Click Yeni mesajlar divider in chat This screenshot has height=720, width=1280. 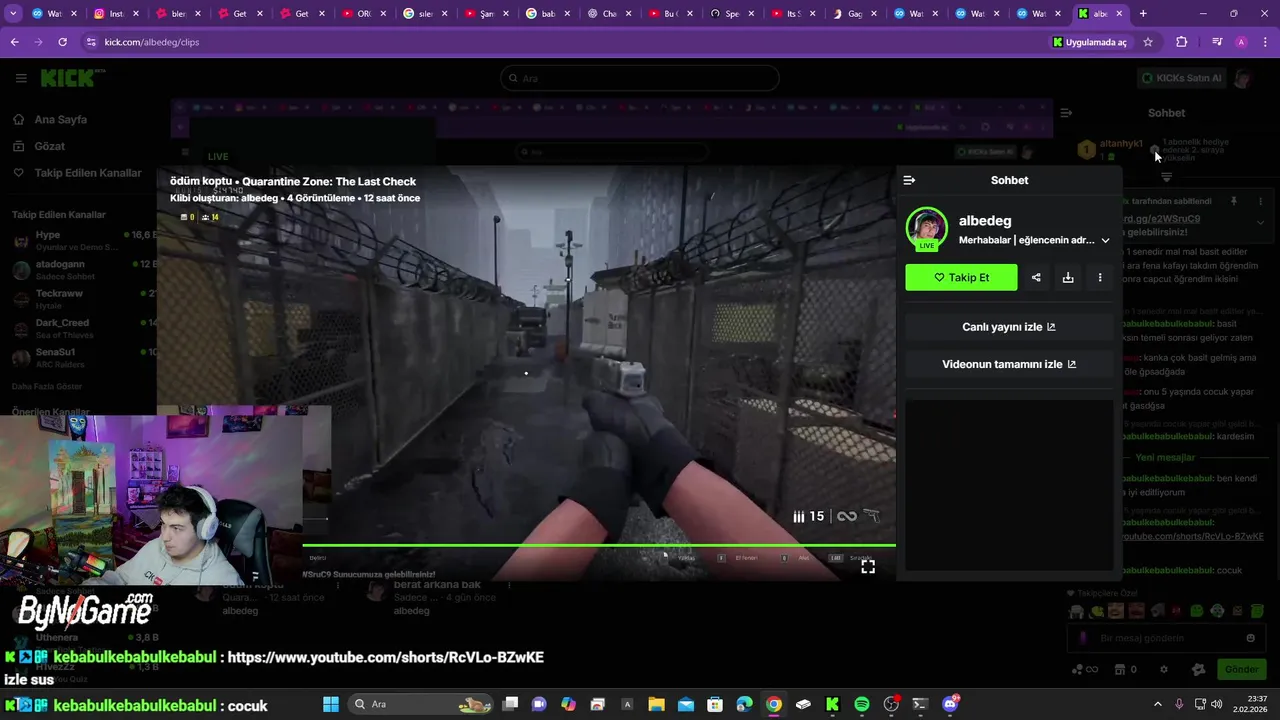click(1165, 457)
